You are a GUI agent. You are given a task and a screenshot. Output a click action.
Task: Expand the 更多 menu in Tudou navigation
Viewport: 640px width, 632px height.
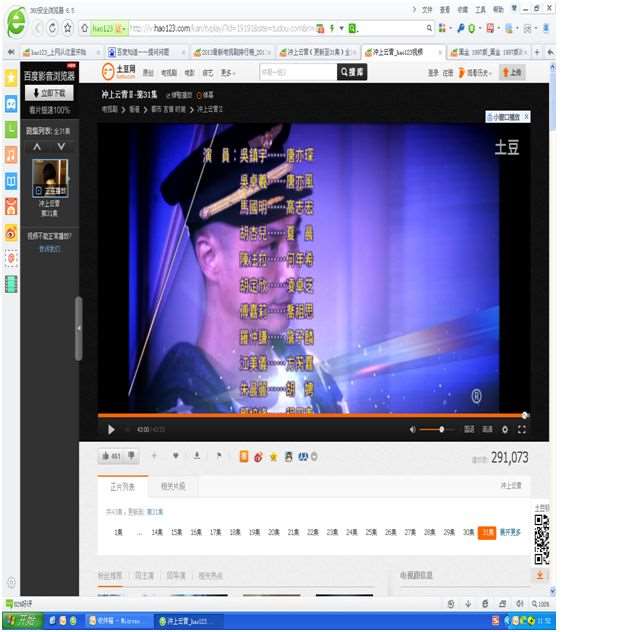228,73
